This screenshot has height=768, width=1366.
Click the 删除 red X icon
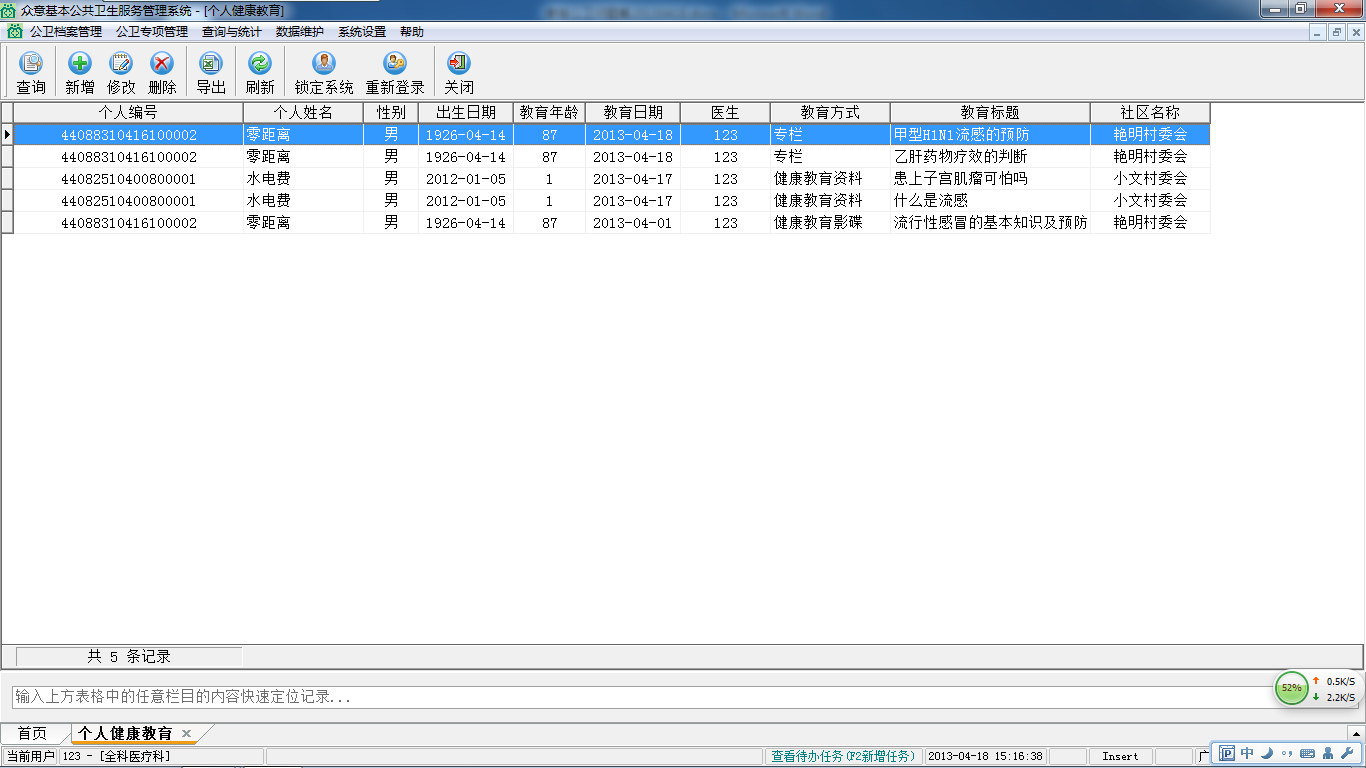point(162,64)
